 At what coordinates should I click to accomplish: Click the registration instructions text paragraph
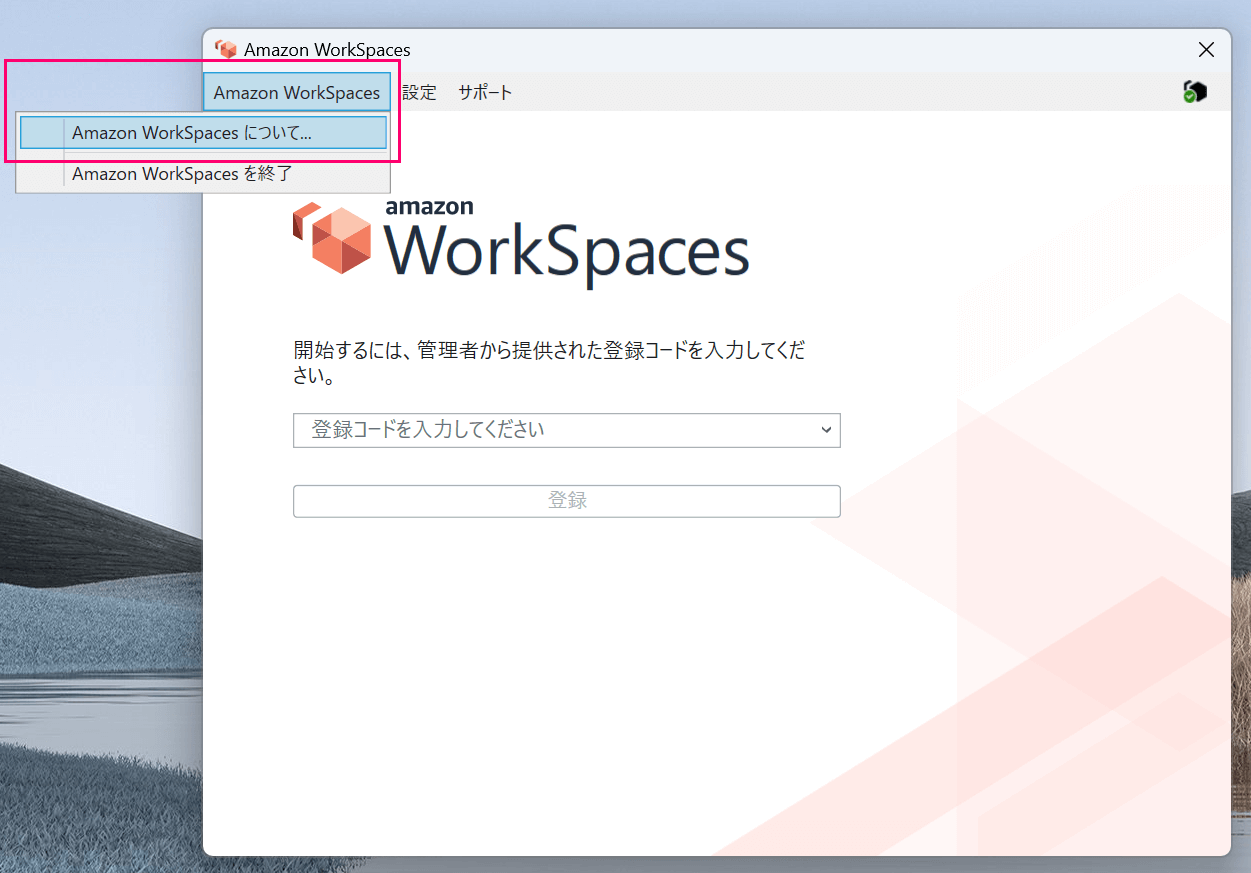click(550, 360)
